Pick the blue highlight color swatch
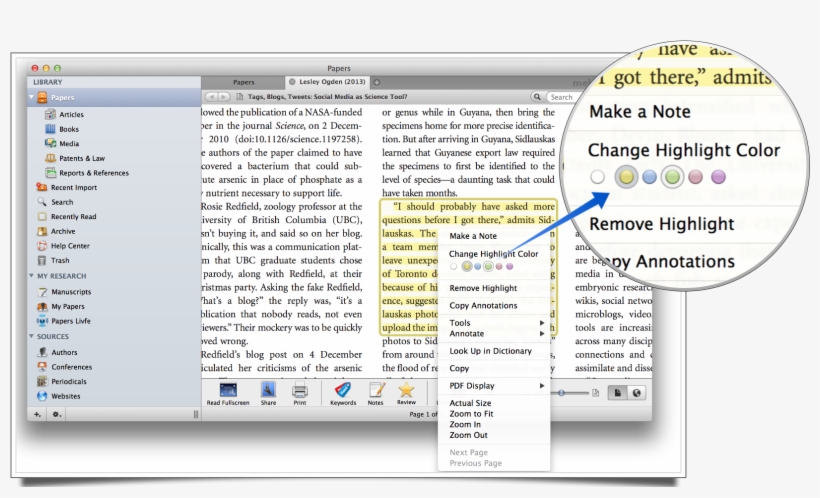 tap(477, 266)
